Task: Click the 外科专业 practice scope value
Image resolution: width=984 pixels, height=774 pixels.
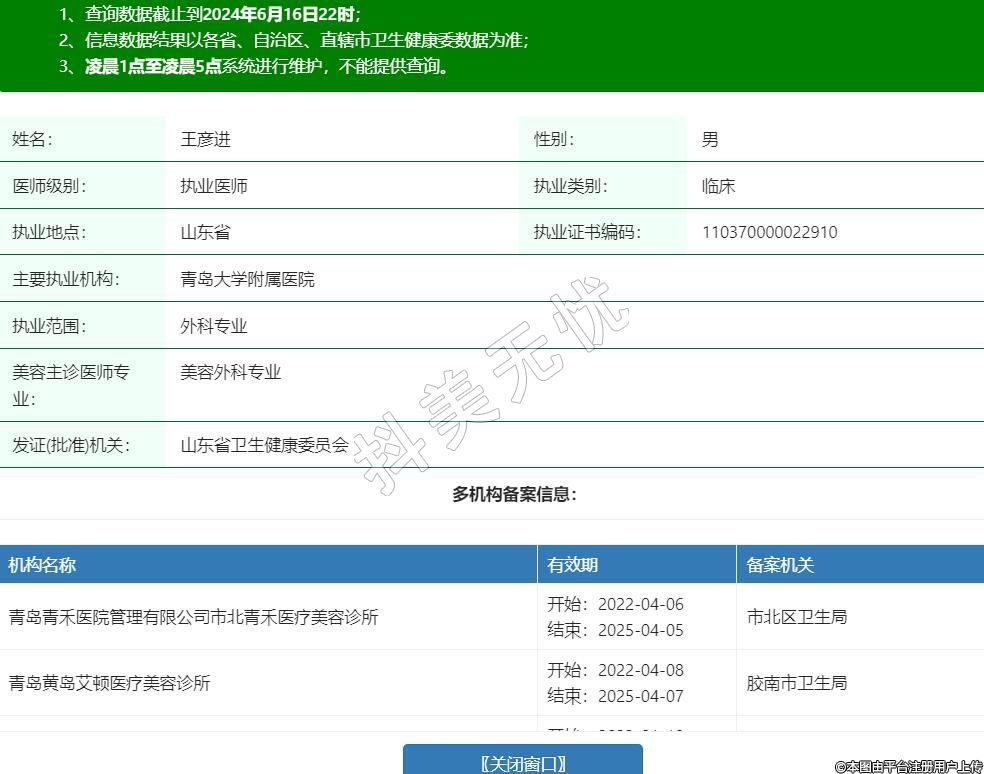Action: 214,326
